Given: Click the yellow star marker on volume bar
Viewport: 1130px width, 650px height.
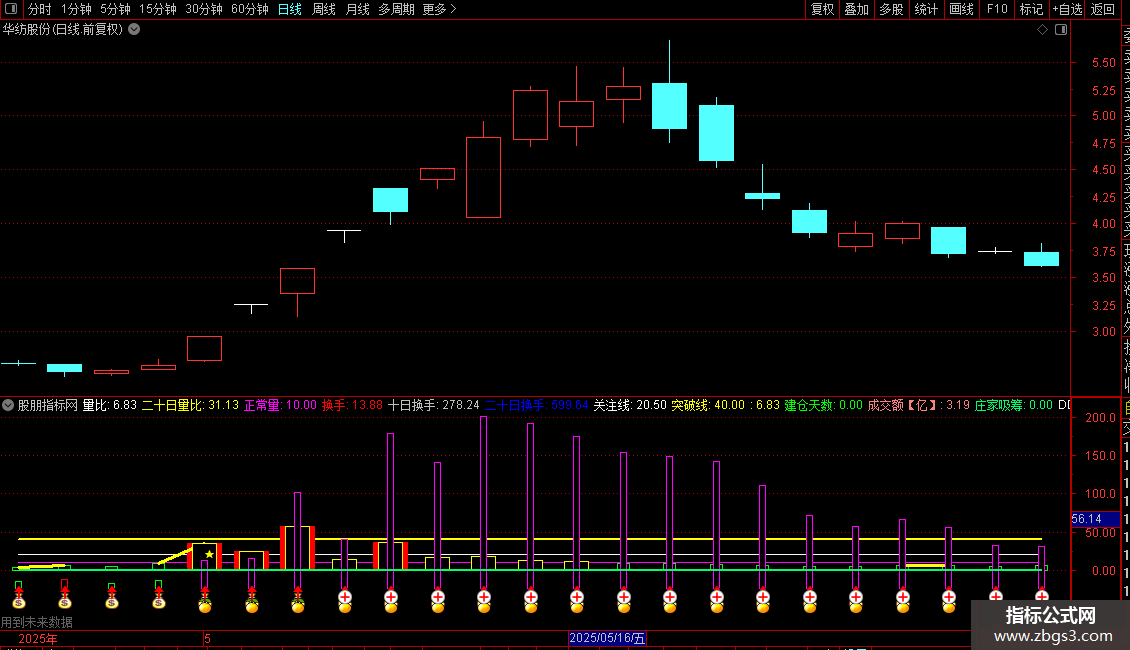Looking at the screenshot, I should 209,554.
